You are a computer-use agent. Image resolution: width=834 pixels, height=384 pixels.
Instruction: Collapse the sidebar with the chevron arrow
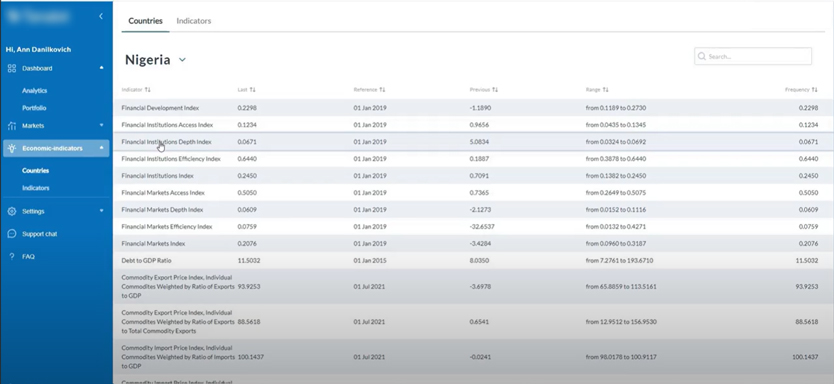tap(101, 16)
